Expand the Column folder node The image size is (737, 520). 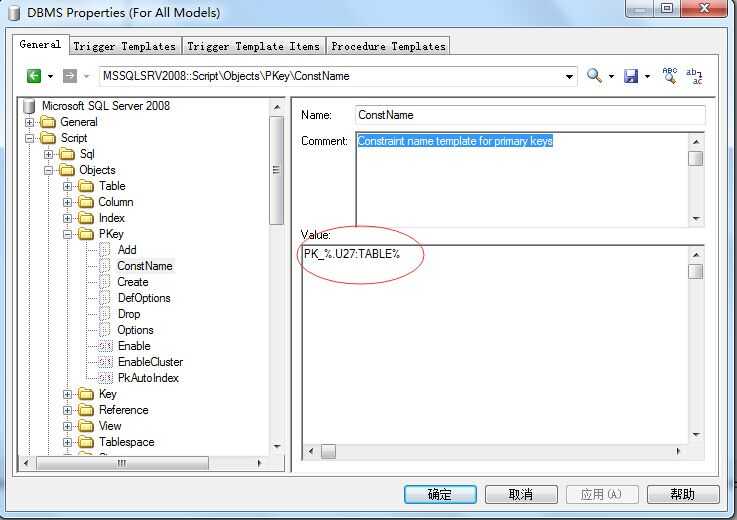pos(67,202)
